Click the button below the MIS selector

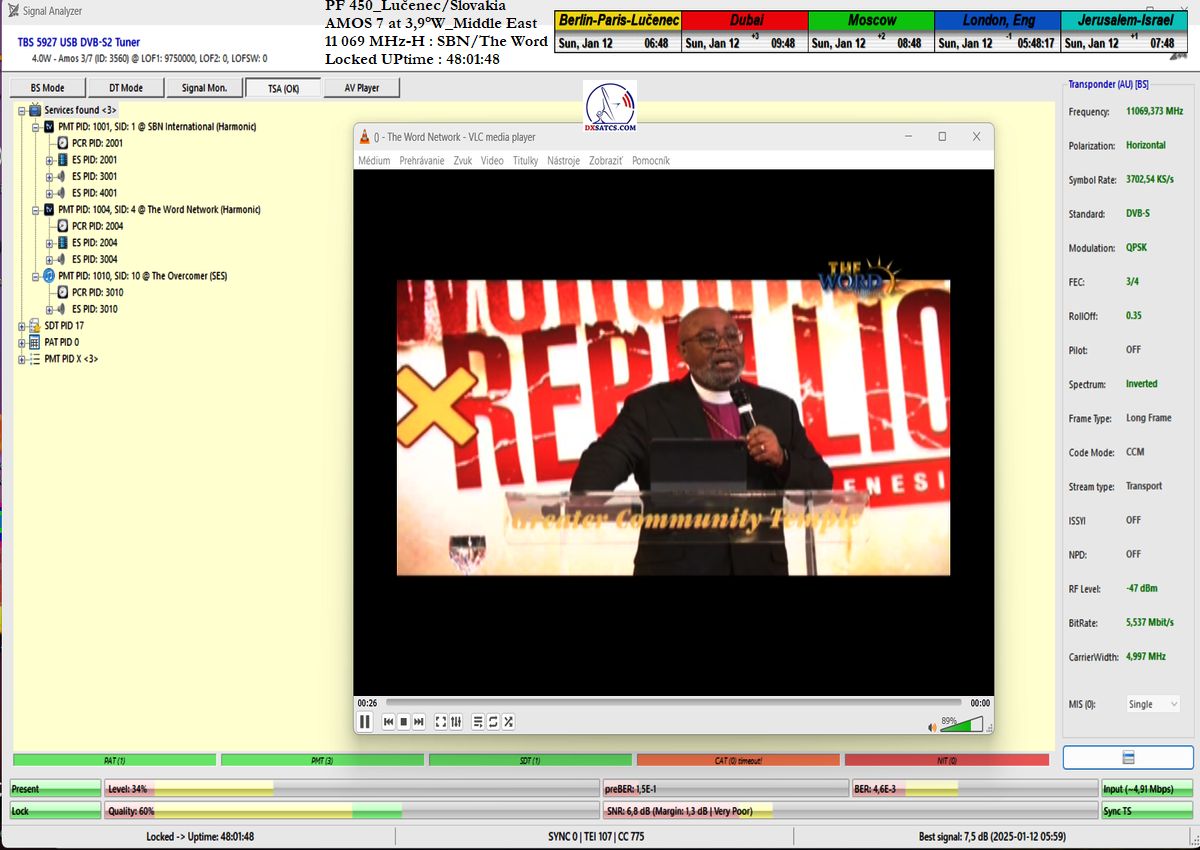point(1128,757)
